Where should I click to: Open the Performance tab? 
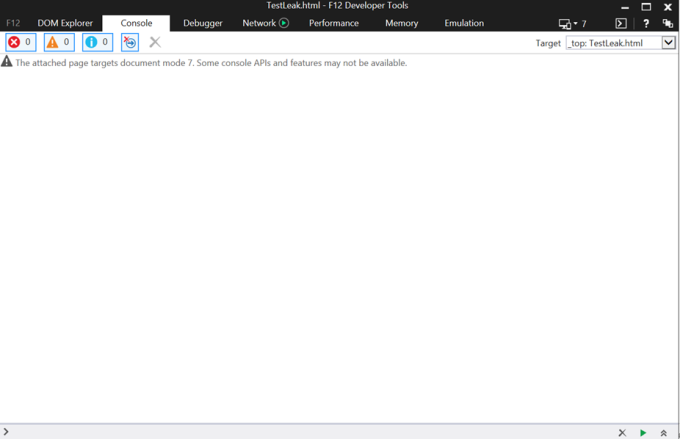coord(333,23)
